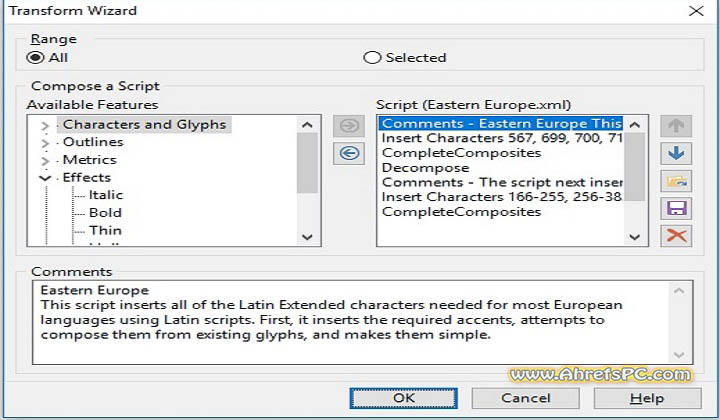
Task: Expand the Outlines tree node
Action: point(45,143)
